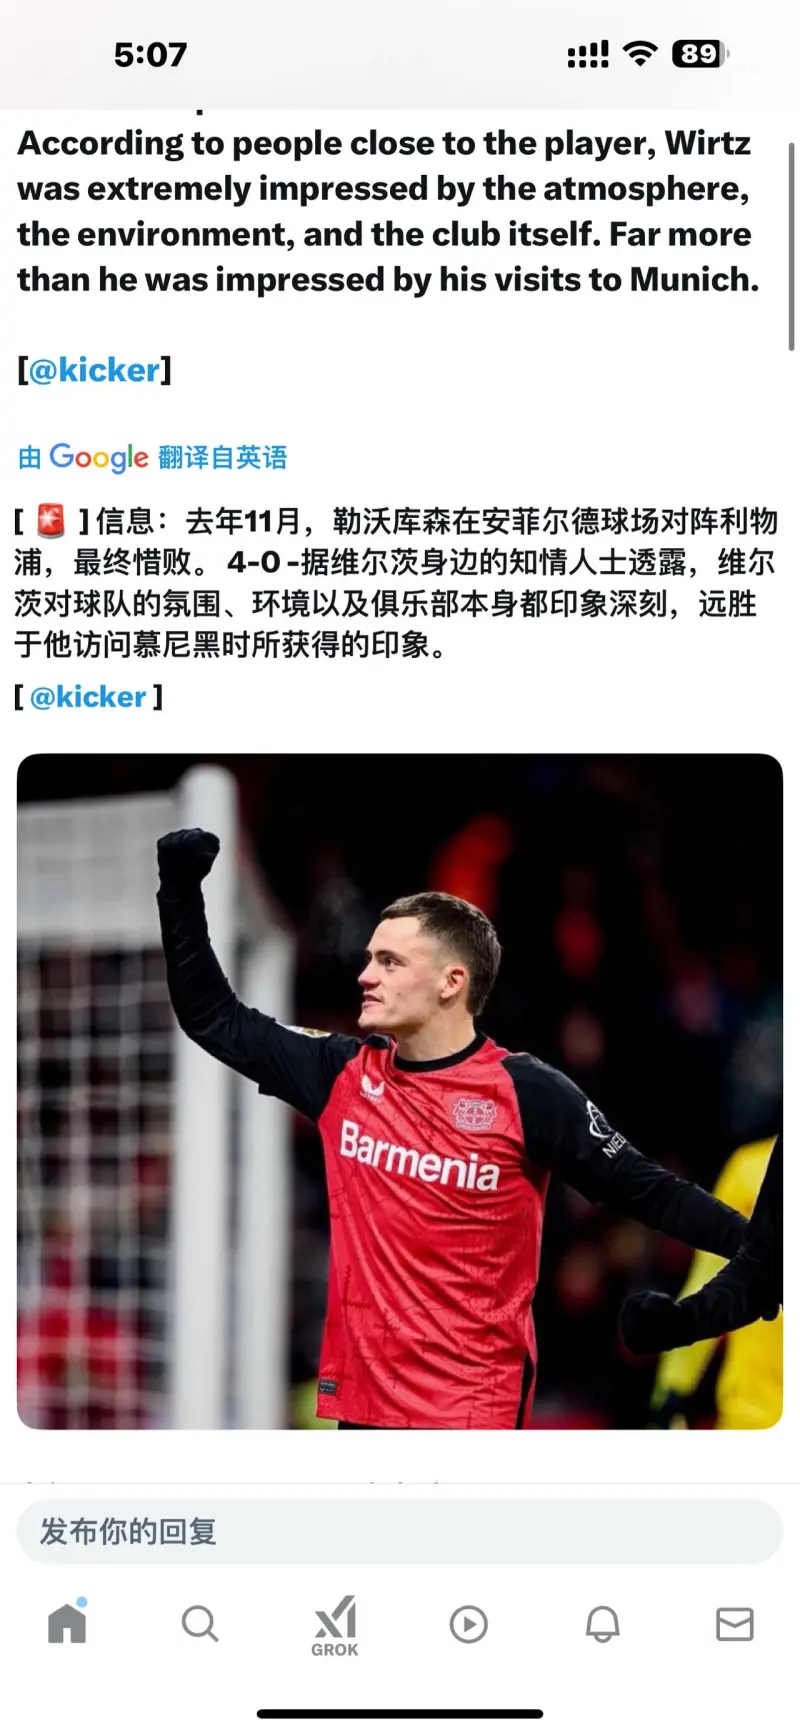Open @kicker mention under English text
This screenshot has height=1734, width=800.
point(94,370)
